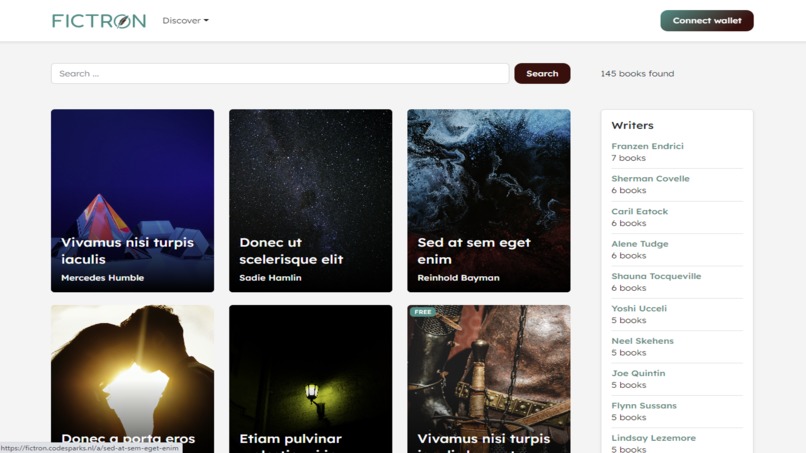Open the Etiam pulvinar book card
The width and height of the screenshot is (806, 453).
[x=310, y=379]
